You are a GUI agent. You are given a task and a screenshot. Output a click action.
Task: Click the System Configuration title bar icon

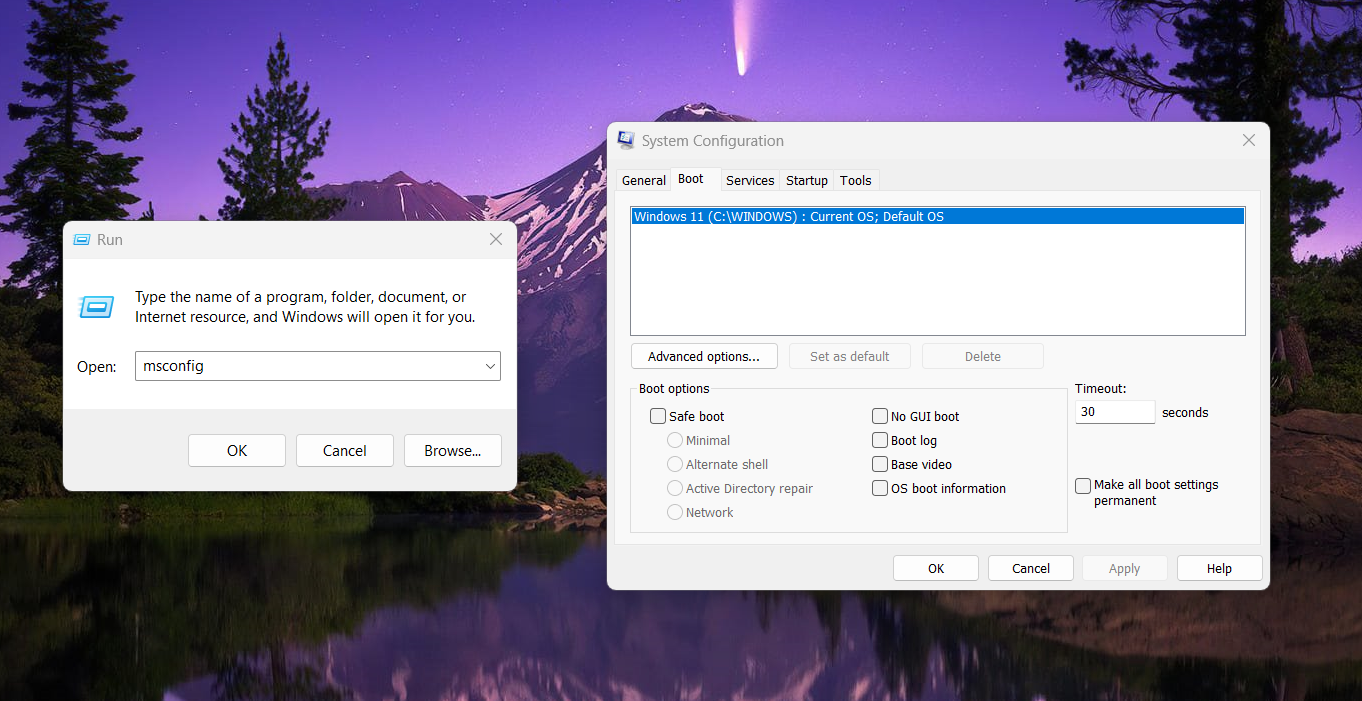[626, 140]
